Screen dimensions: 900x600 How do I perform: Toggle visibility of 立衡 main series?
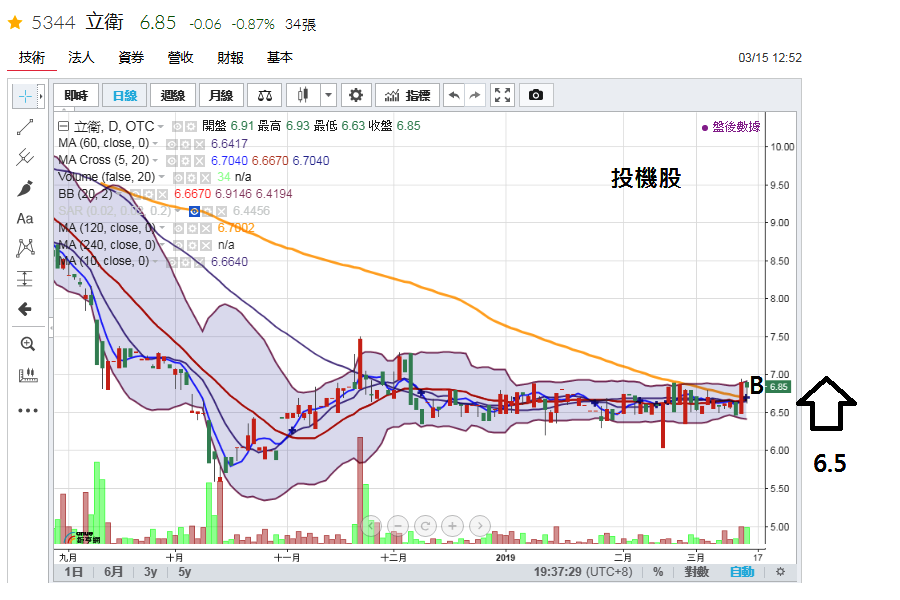point(178,126)
